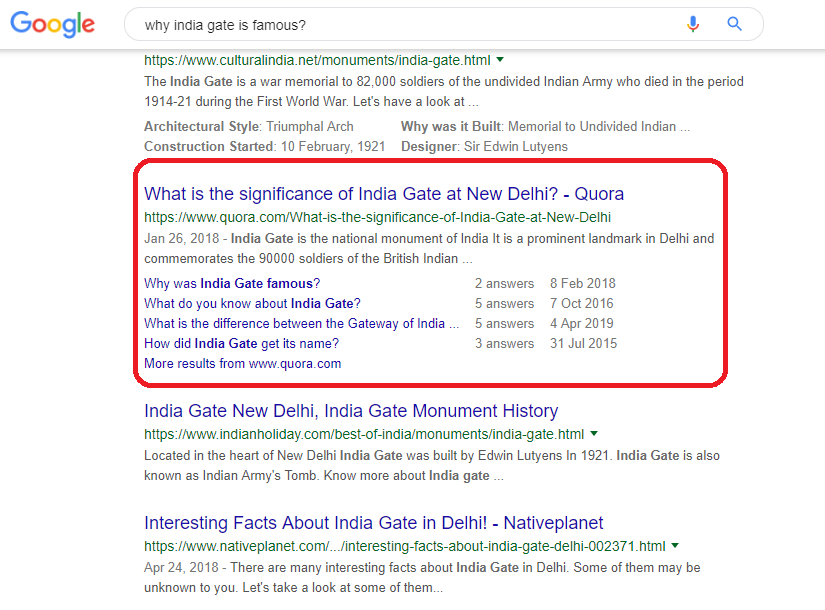This screenshot has height=610, width=825.
Task: Open Nativeplanet Interesting Facts result title
Action: pos(373,523)
